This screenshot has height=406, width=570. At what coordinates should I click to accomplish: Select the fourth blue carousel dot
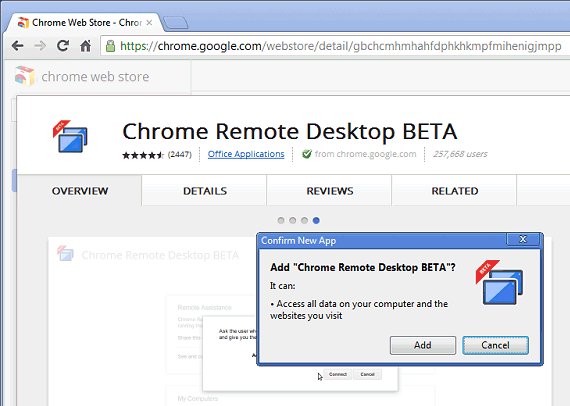316,220
